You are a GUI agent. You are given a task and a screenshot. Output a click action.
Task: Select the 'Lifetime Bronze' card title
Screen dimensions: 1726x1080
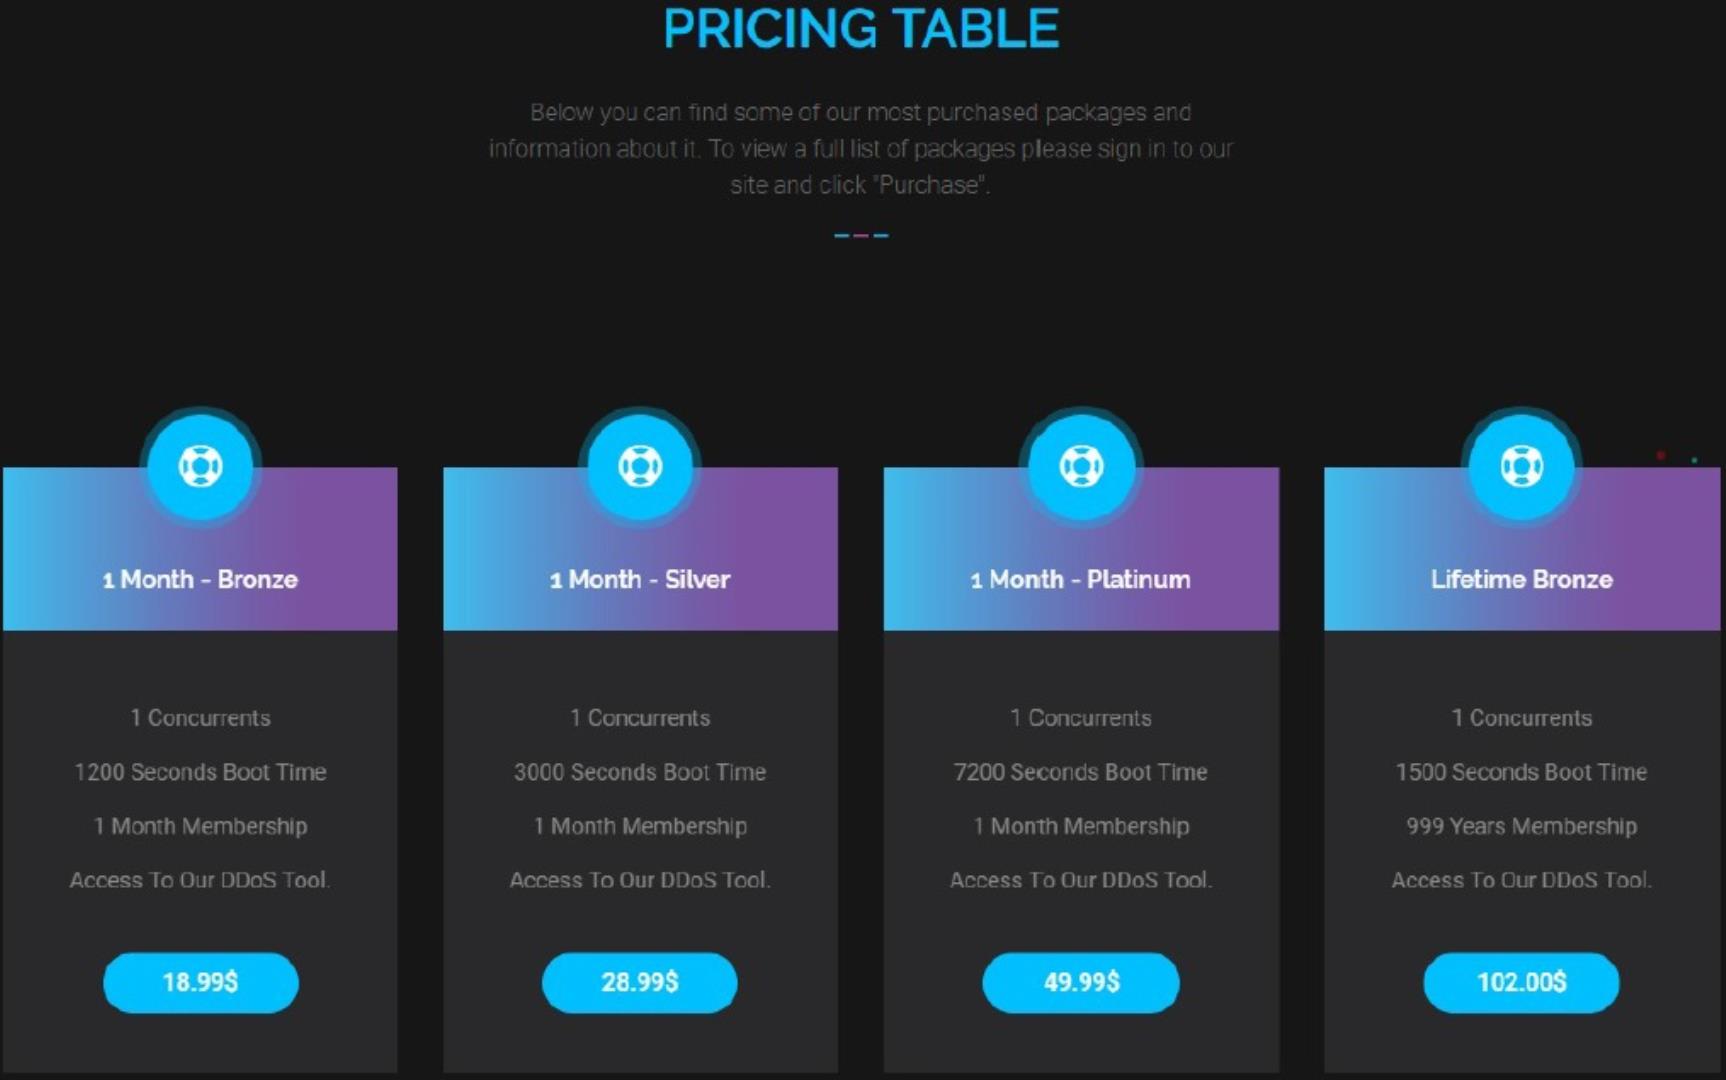[1521, 579]
